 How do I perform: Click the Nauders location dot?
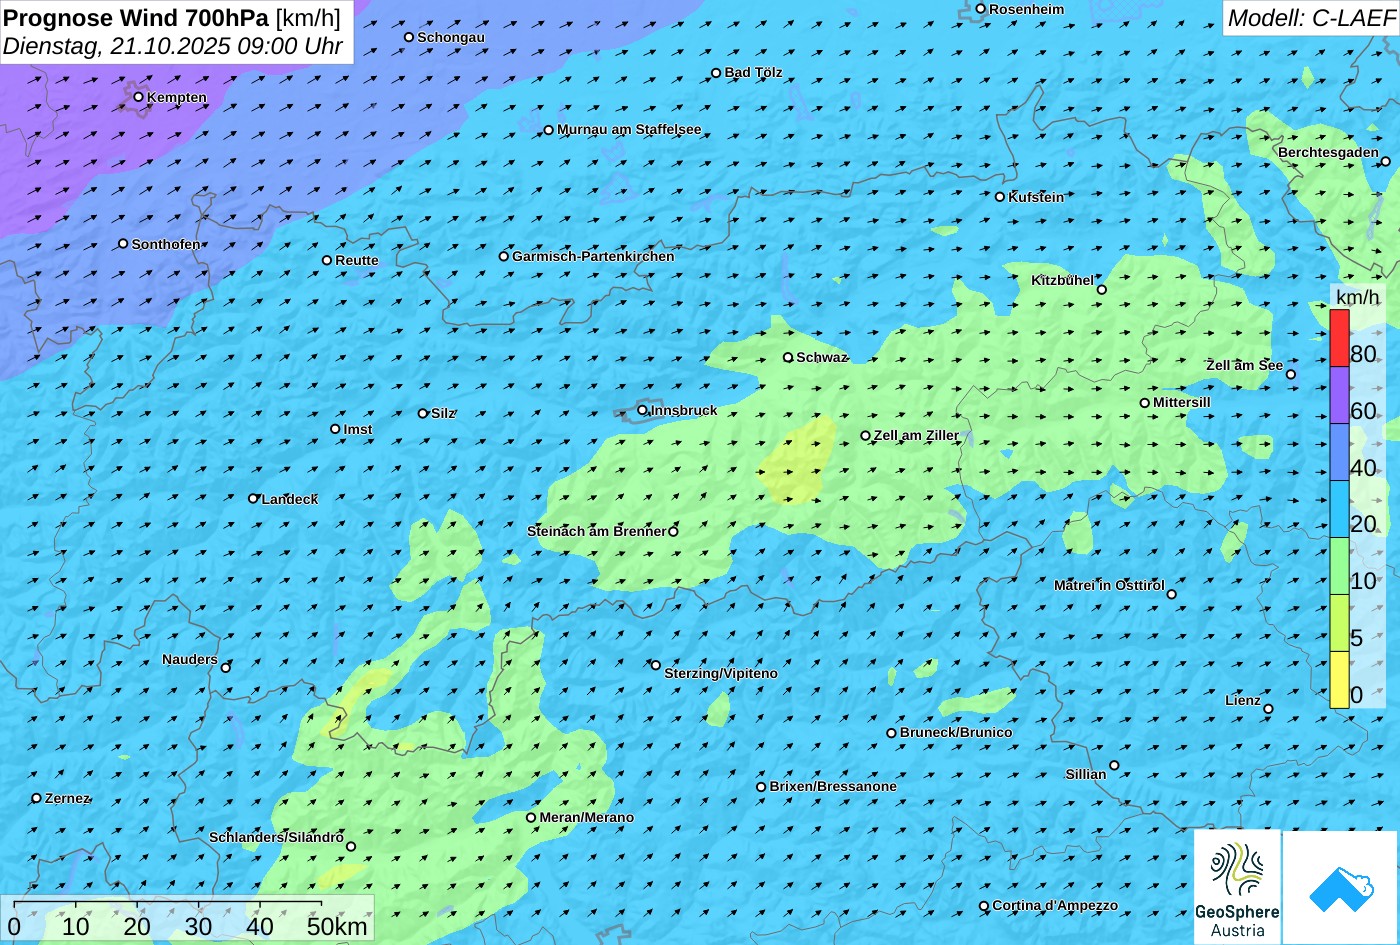[x=226, y=667]
